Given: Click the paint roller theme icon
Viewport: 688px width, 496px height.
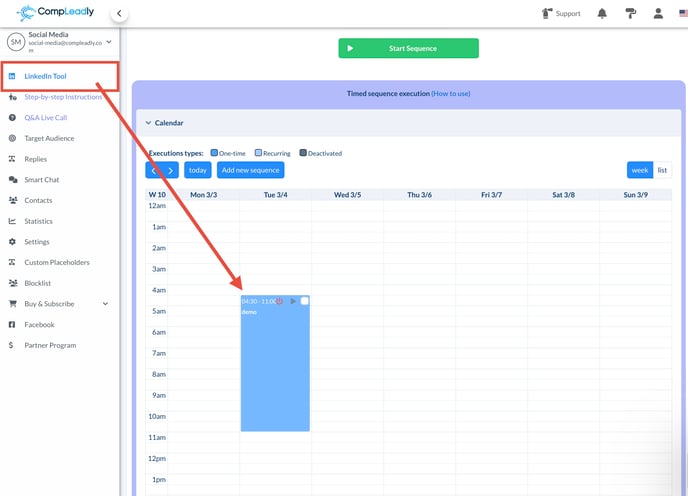Looking at the screenshot, I should click(630, 13).
